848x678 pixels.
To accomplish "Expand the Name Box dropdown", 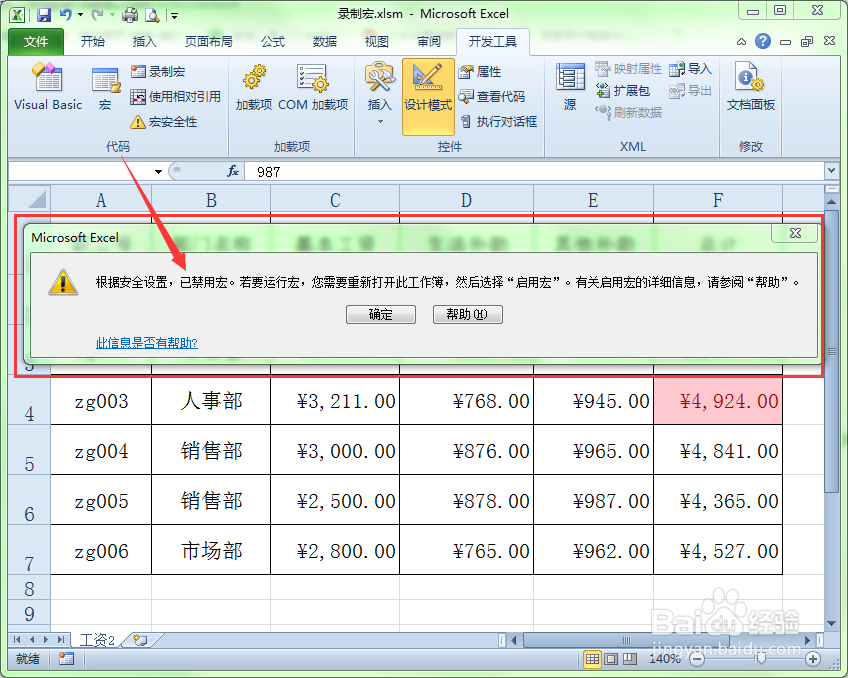I will (158, 172).
